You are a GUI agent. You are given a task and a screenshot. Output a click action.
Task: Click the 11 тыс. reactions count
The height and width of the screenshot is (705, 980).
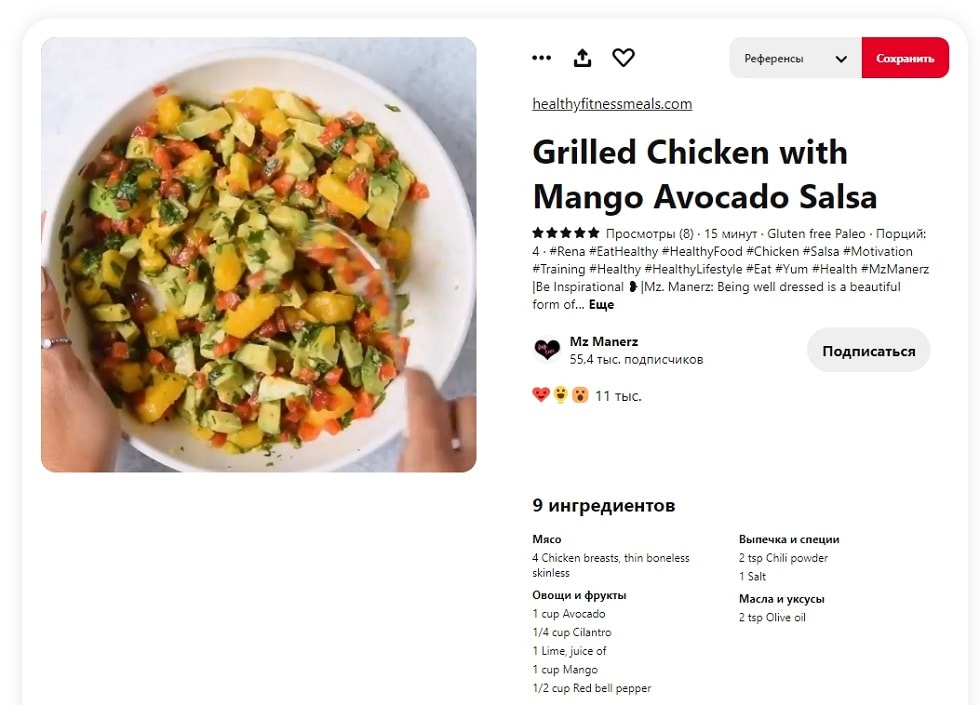[x=618, y=396]
